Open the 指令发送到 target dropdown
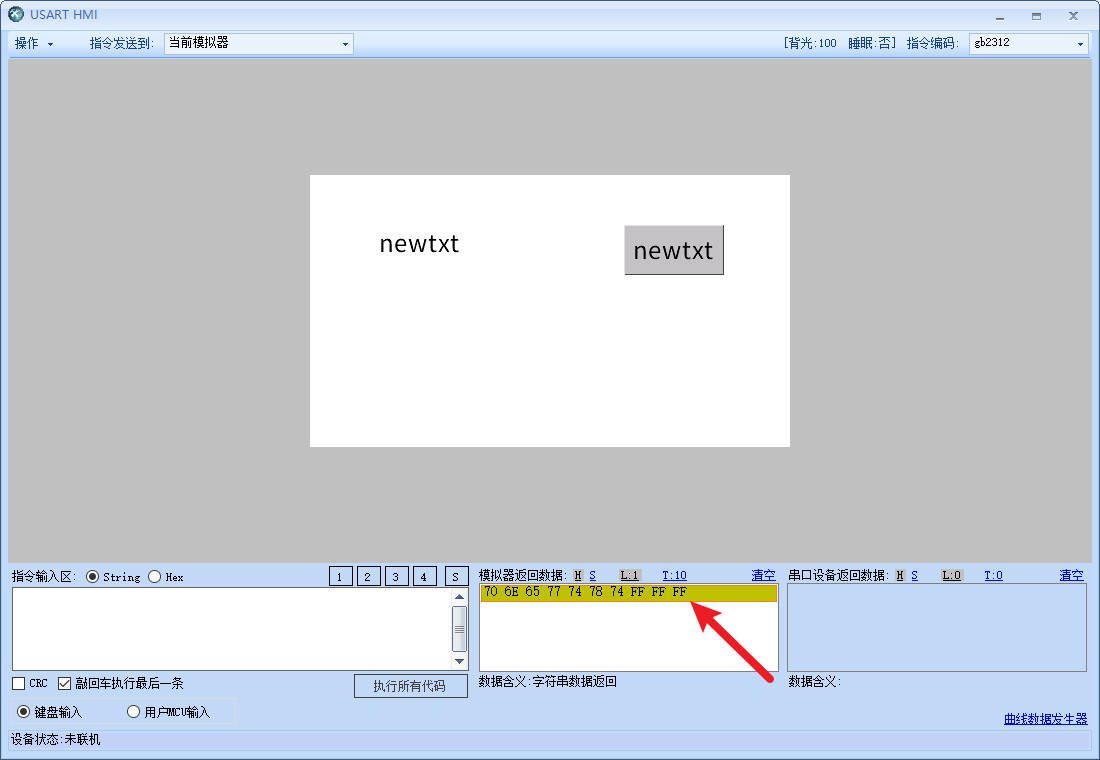 (258, 44)
